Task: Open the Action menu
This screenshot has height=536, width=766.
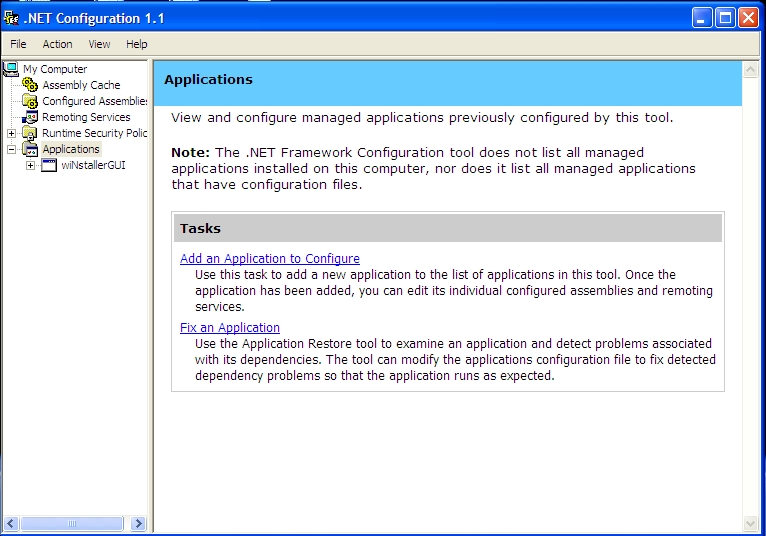Action: (57, 44)
